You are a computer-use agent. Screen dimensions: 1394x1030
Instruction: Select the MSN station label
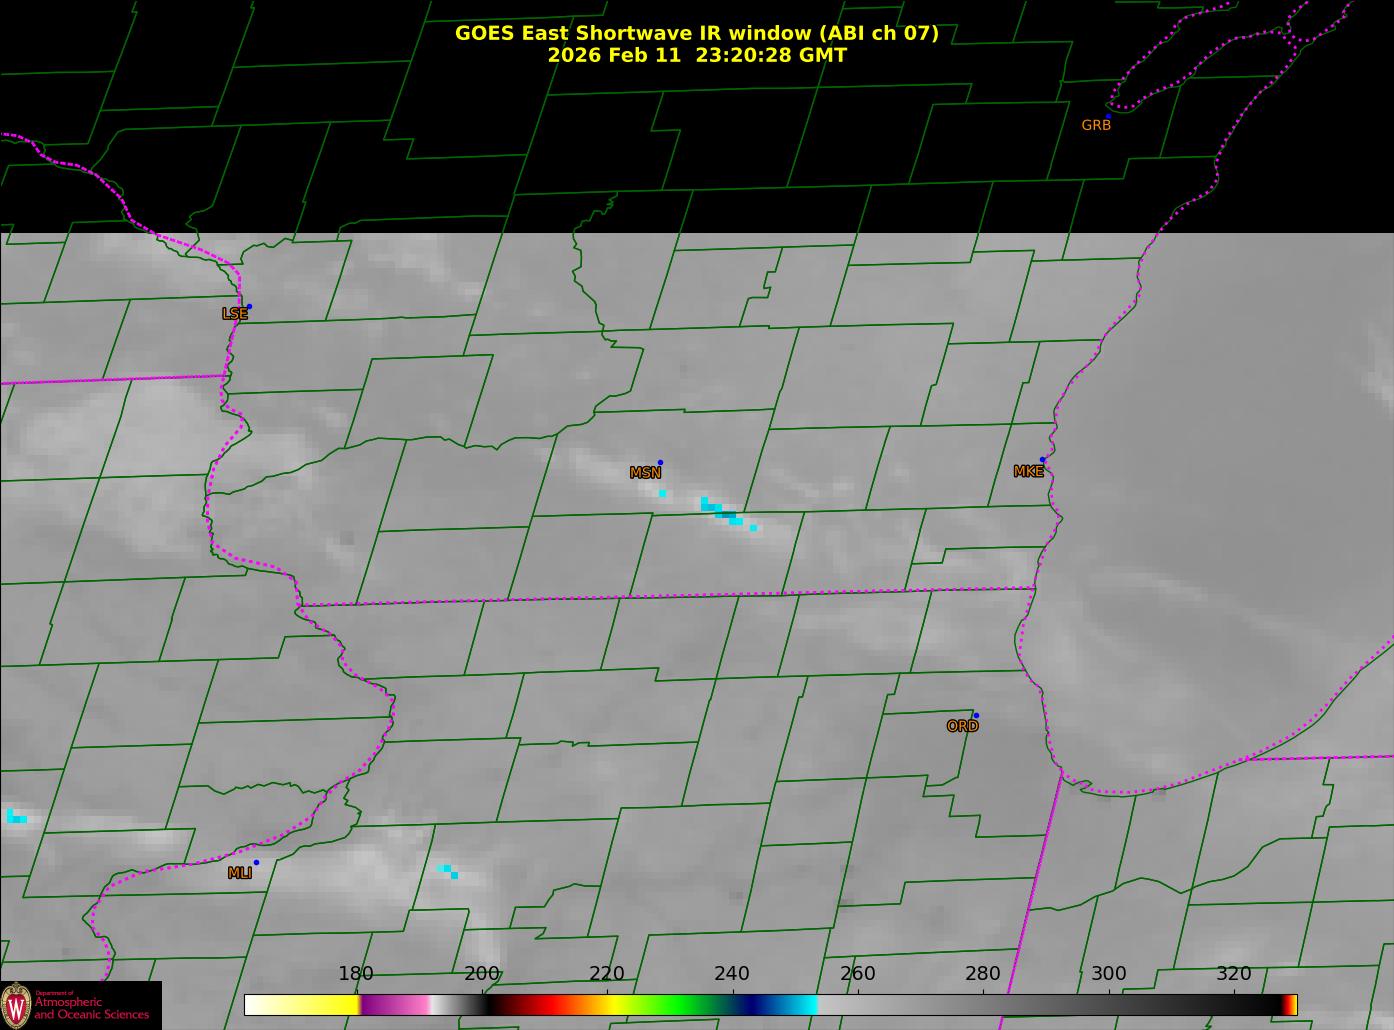click(x=645, y=473)
